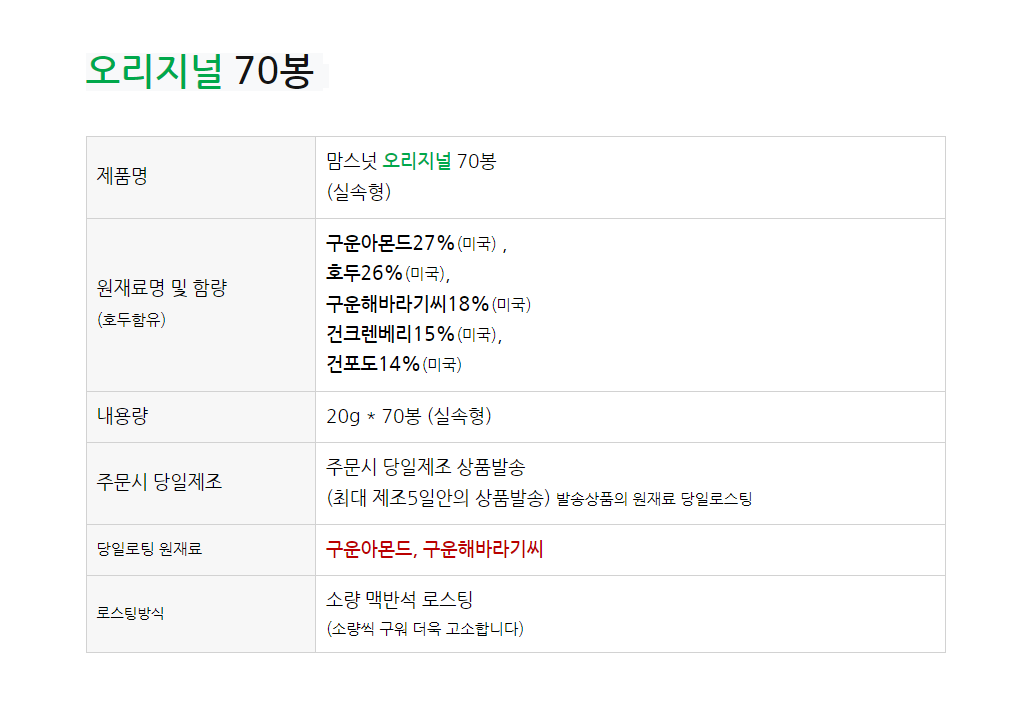The image size is (1032, 727).
Task: Click the 구운아몬드27% ingredient line
Action: (x=390, y=243)
